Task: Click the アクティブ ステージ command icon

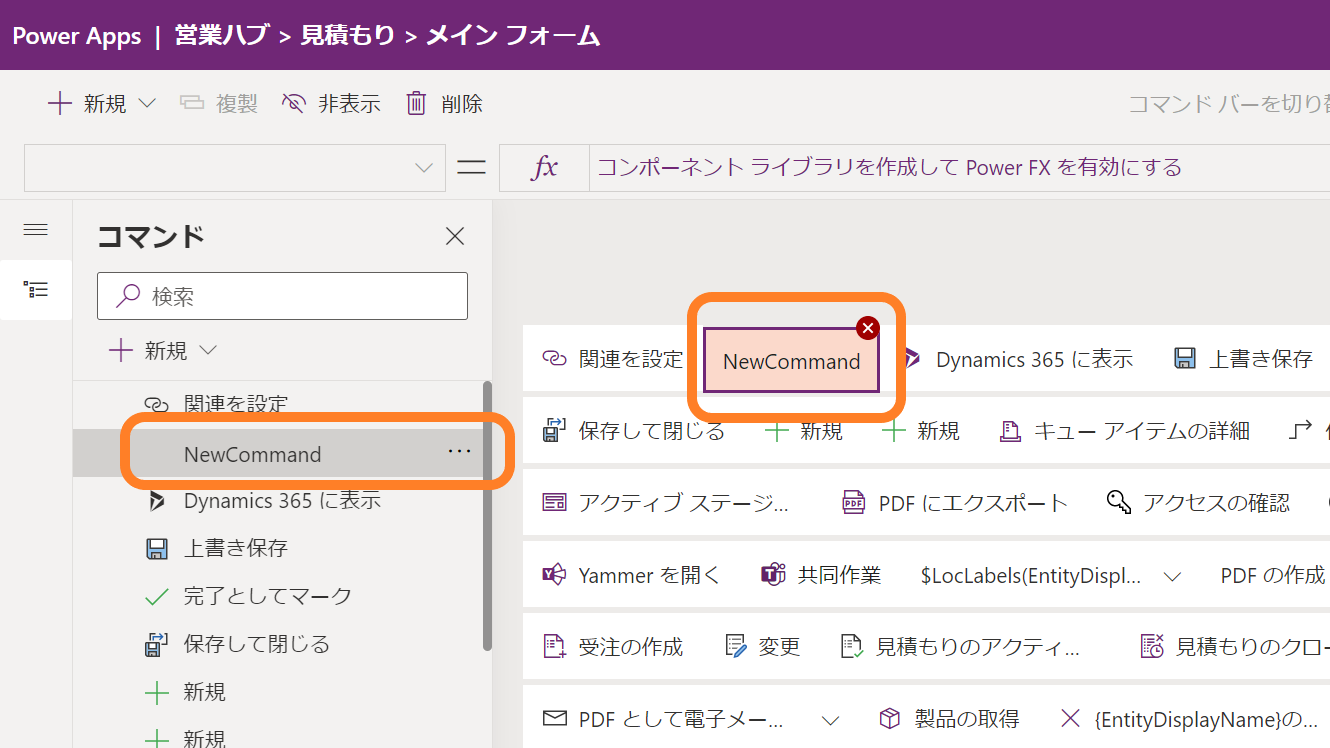Action: (553, 502)
